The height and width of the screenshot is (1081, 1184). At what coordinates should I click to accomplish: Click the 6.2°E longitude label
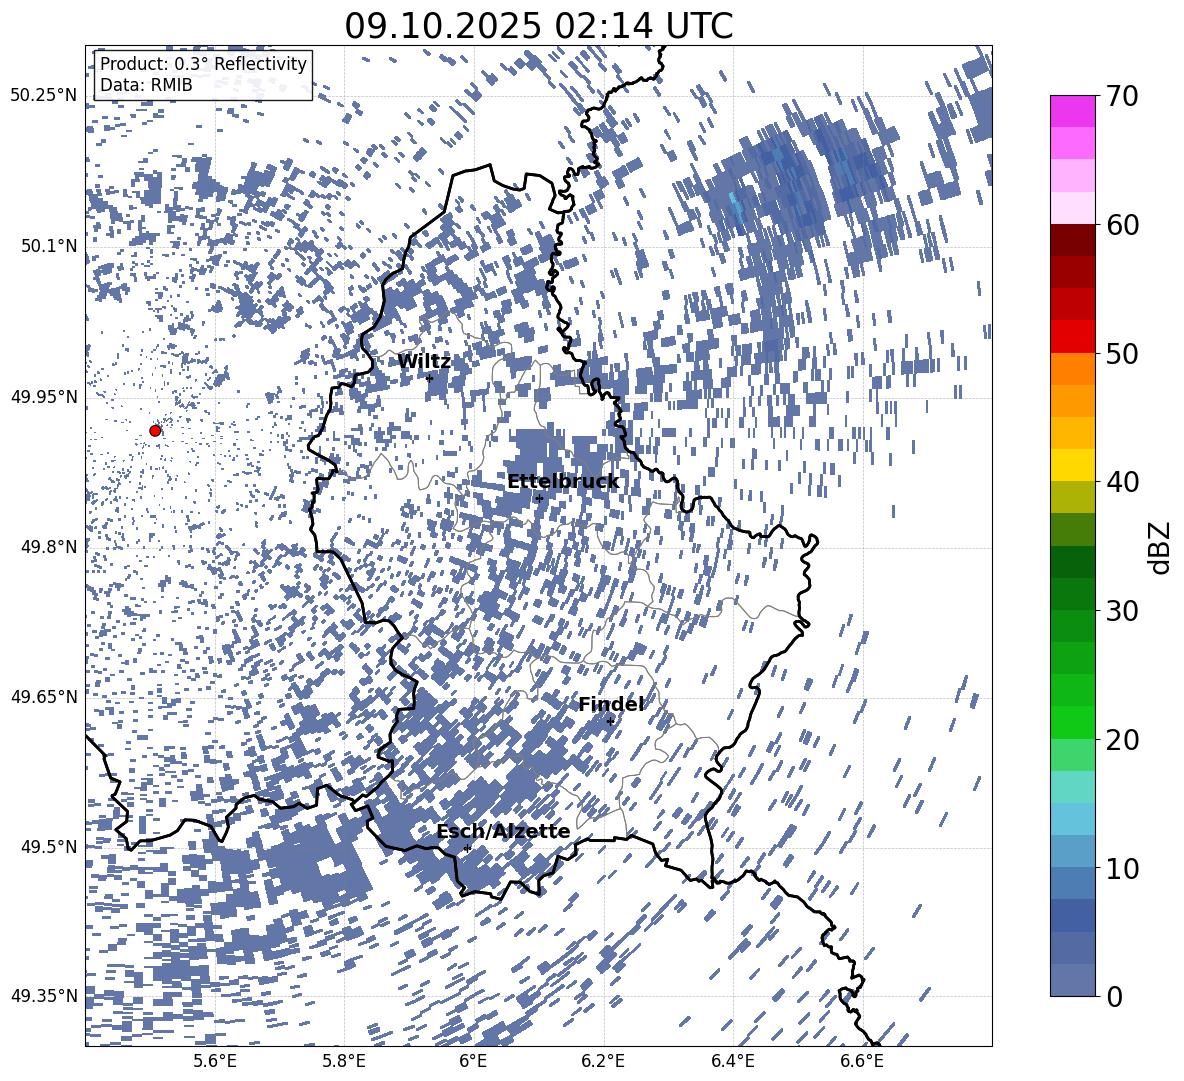point(603,1062)
